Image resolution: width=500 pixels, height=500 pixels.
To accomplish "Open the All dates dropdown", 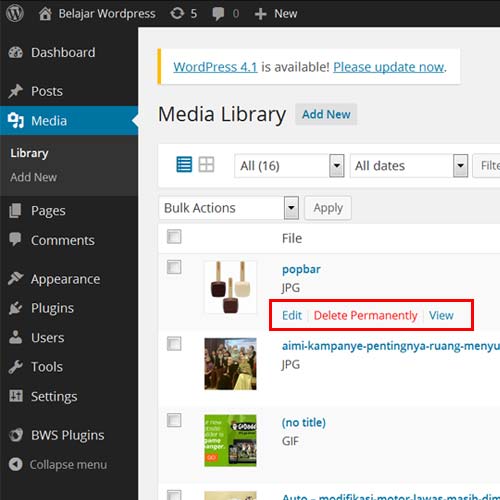I will [409, 166].
